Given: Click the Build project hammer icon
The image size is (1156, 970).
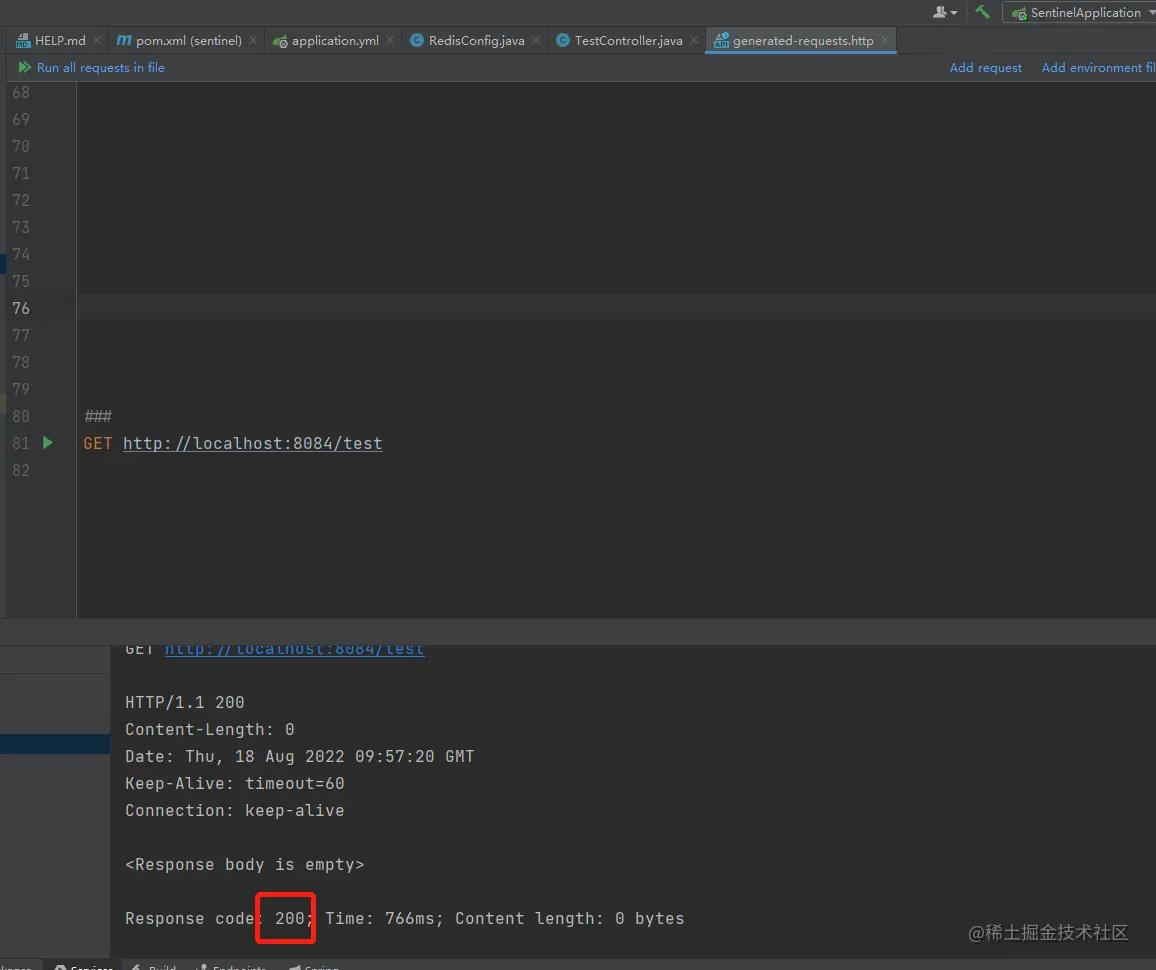Looking at the screenshot, I should (982, 12).
